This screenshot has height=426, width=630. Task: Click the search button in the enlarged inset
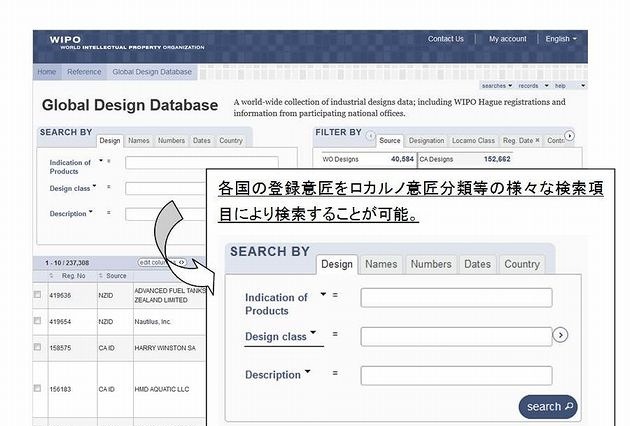pos(548,407)
